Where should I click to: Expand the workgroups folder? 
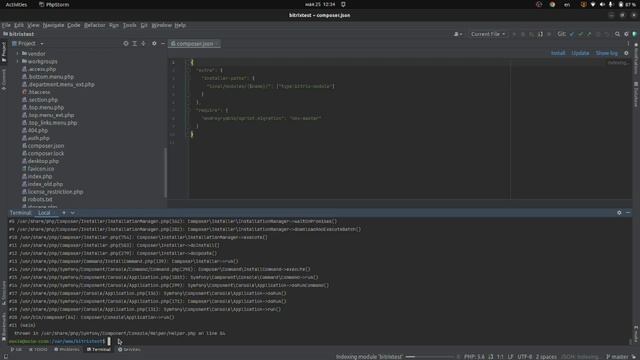pos(18,61)
